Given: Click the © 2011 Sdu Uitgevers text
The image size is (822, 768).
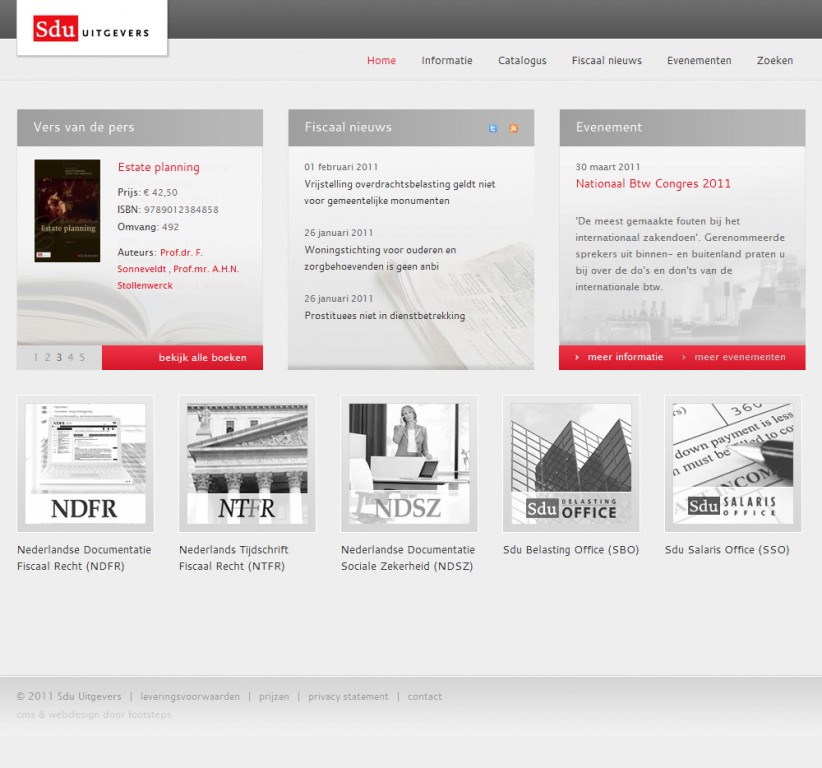Looking at the screenshot, I should [x=69, y=697].
